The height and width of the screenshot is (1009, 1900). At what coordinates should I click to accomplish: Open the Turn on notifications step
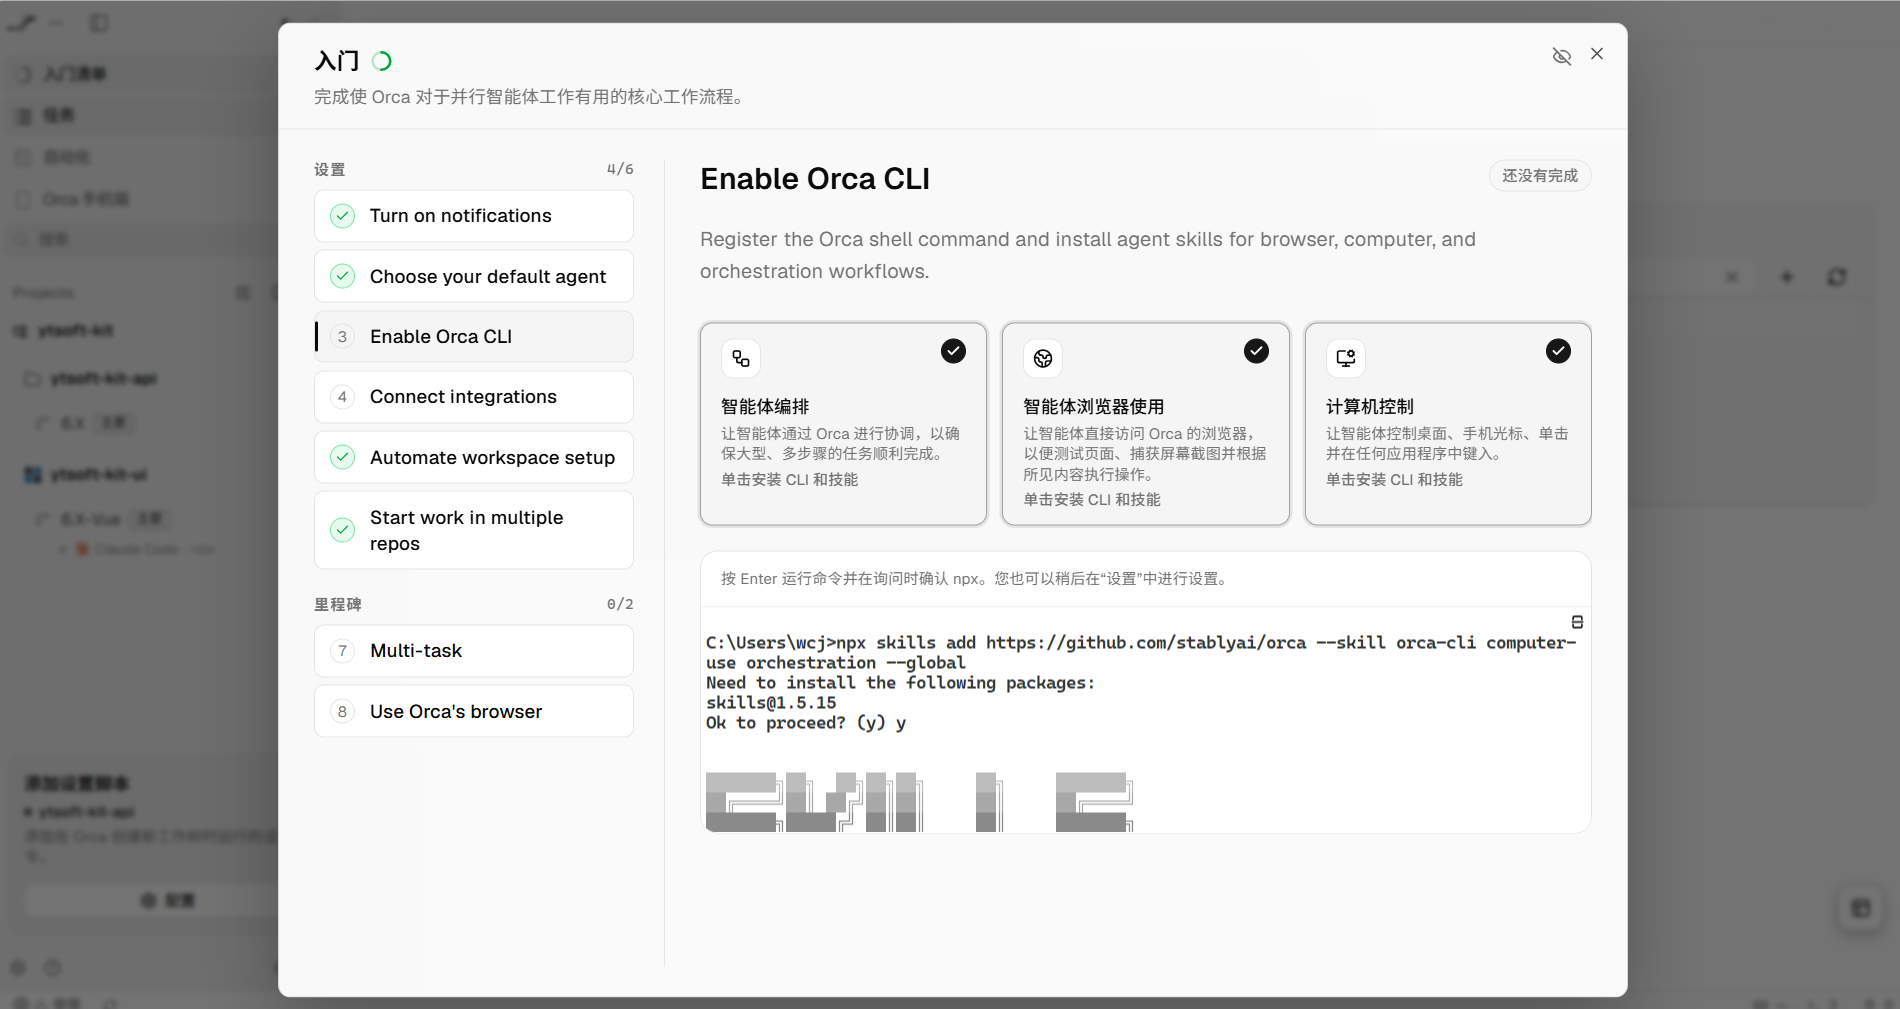(474, 216)
